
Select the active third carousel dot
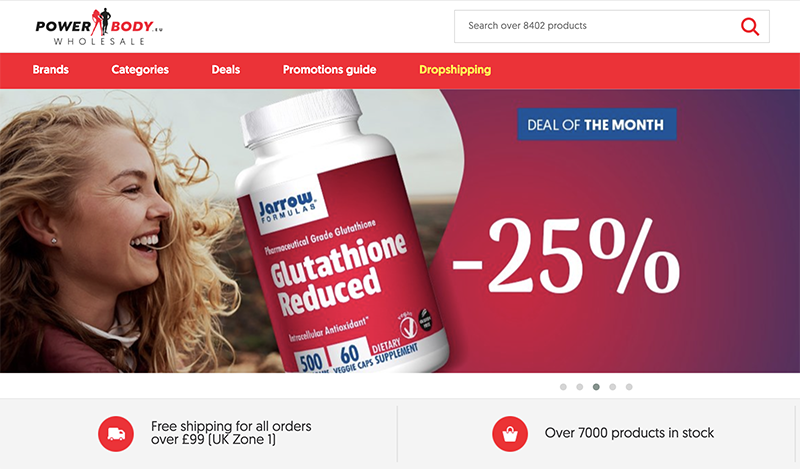596,387
